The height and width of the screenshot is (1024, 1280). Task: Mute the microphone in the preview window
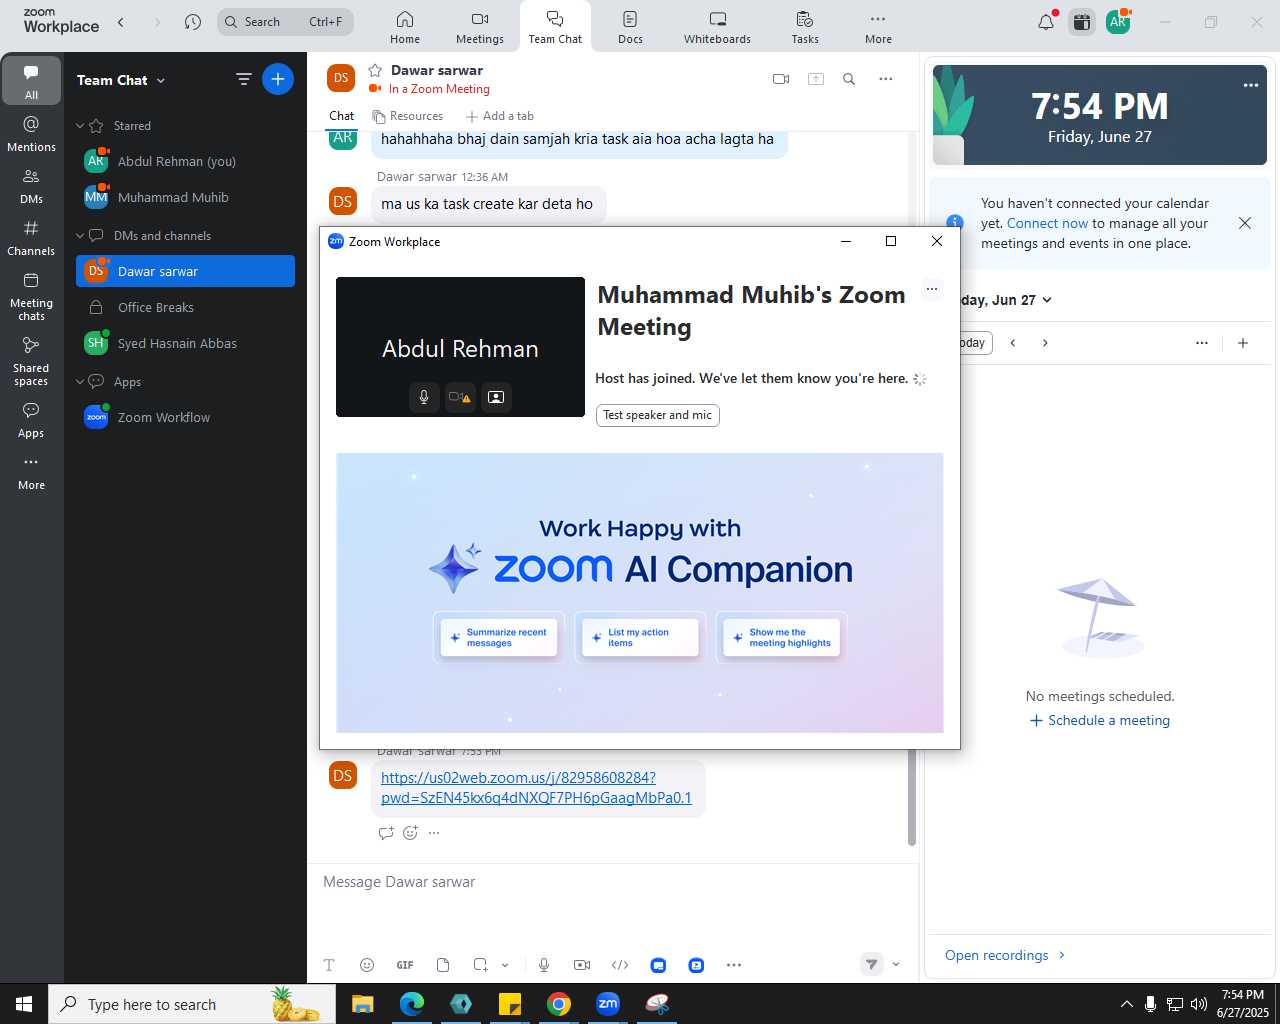[424, 397]
